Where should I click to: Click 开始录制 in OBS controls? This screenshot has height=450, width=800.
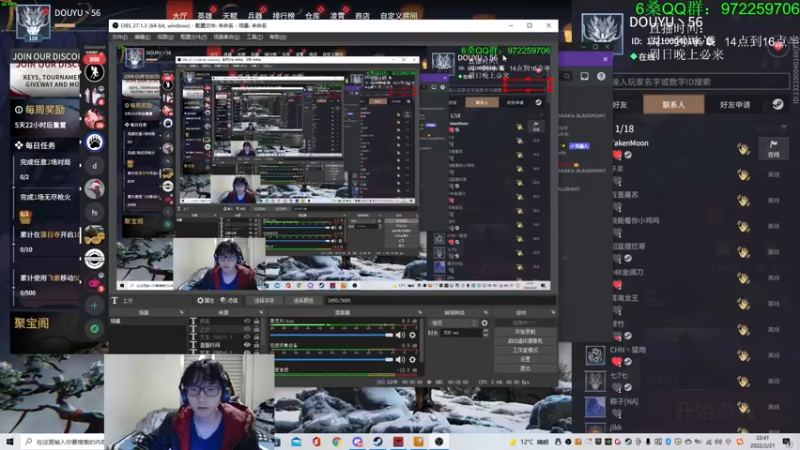tap(525, 332)
